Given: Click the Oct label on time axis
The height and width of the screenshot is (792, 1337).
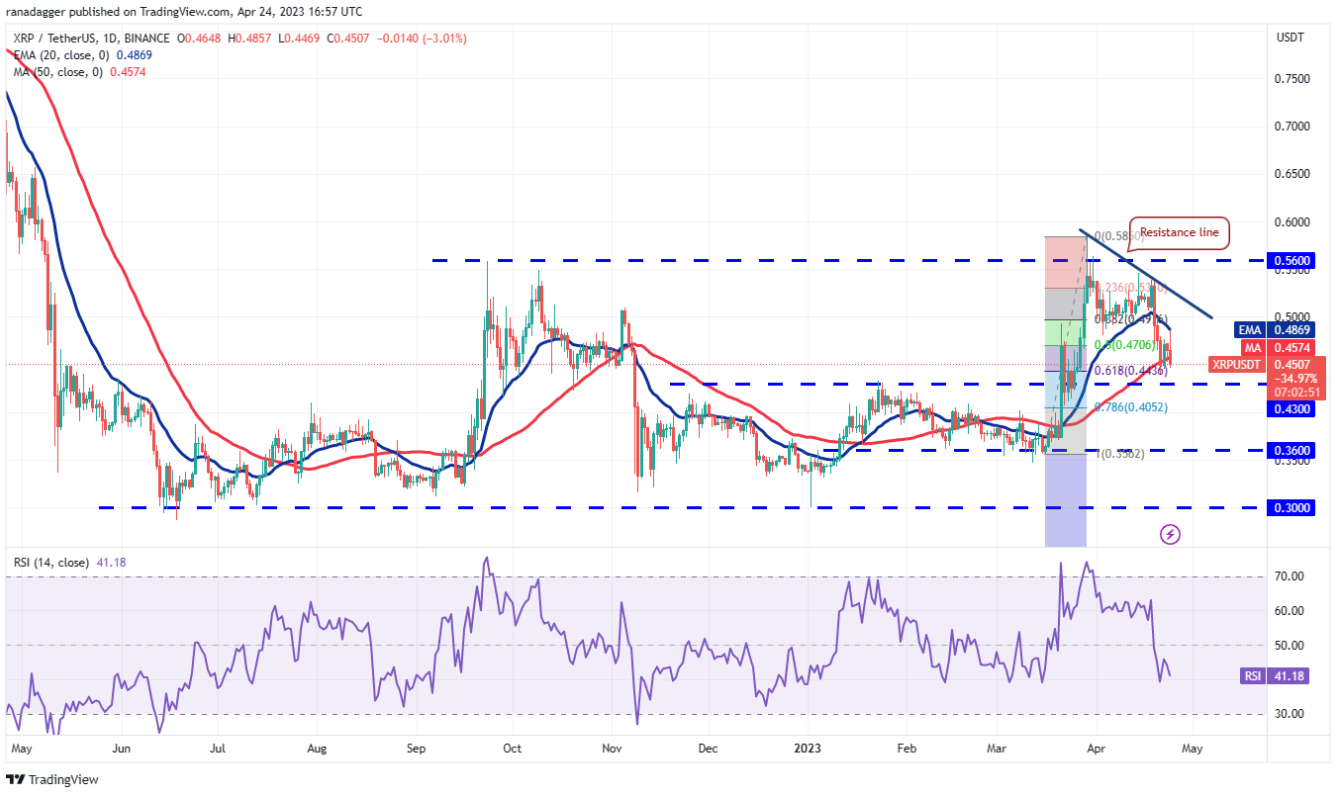Looking at the screenshot, I should pos(512,747).
